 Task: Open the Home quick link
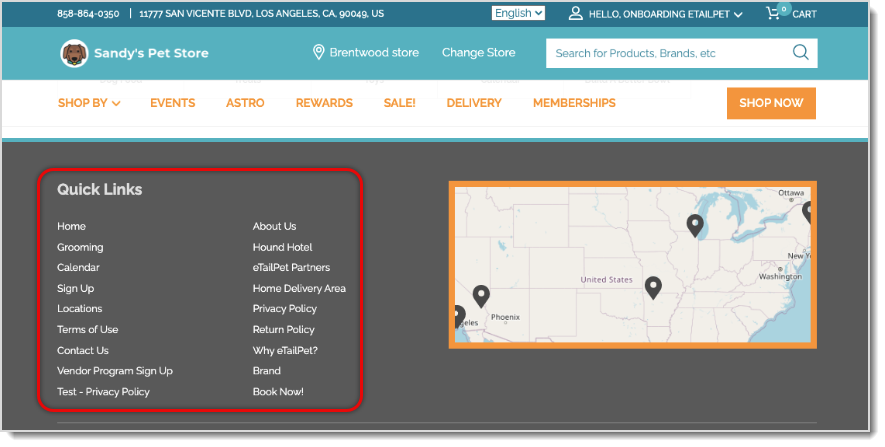pos(71,226)
